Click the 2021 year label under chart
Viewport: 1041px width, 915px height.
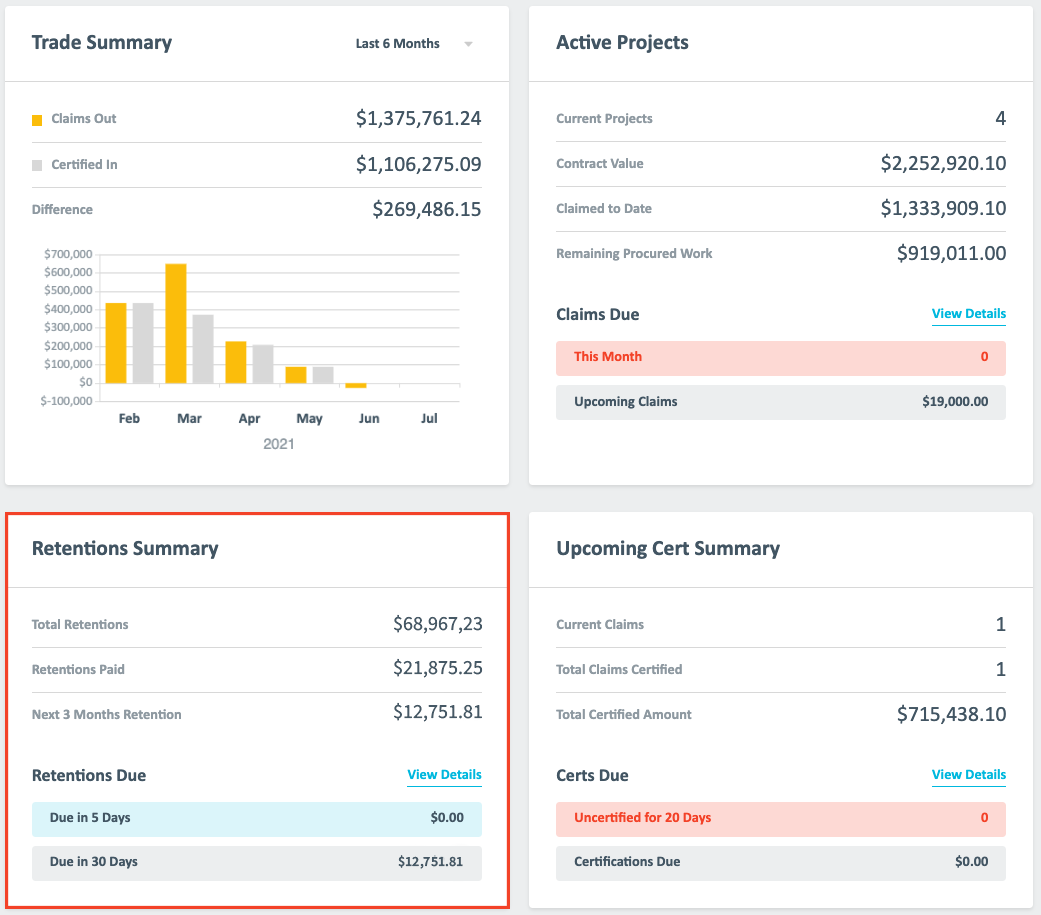(279, 444)
